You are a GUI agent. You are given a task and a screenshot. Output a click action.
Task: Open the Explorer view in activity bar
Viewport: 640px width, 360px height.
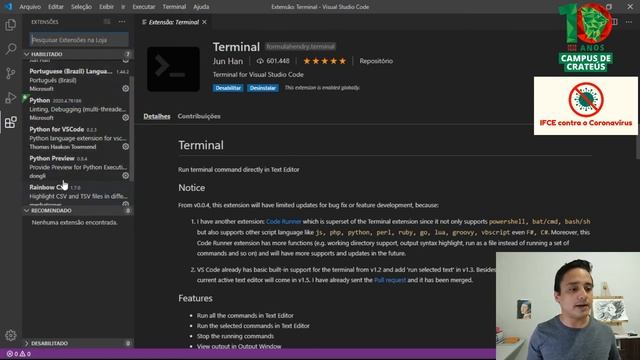click(11, 25)
